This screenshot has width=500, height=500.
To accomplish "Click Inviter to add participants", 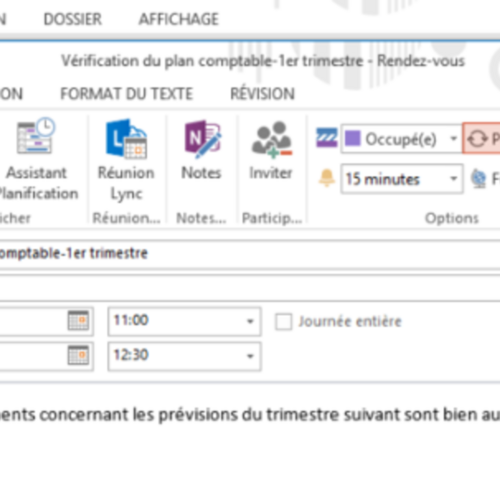I will click(x=271, y=151).
